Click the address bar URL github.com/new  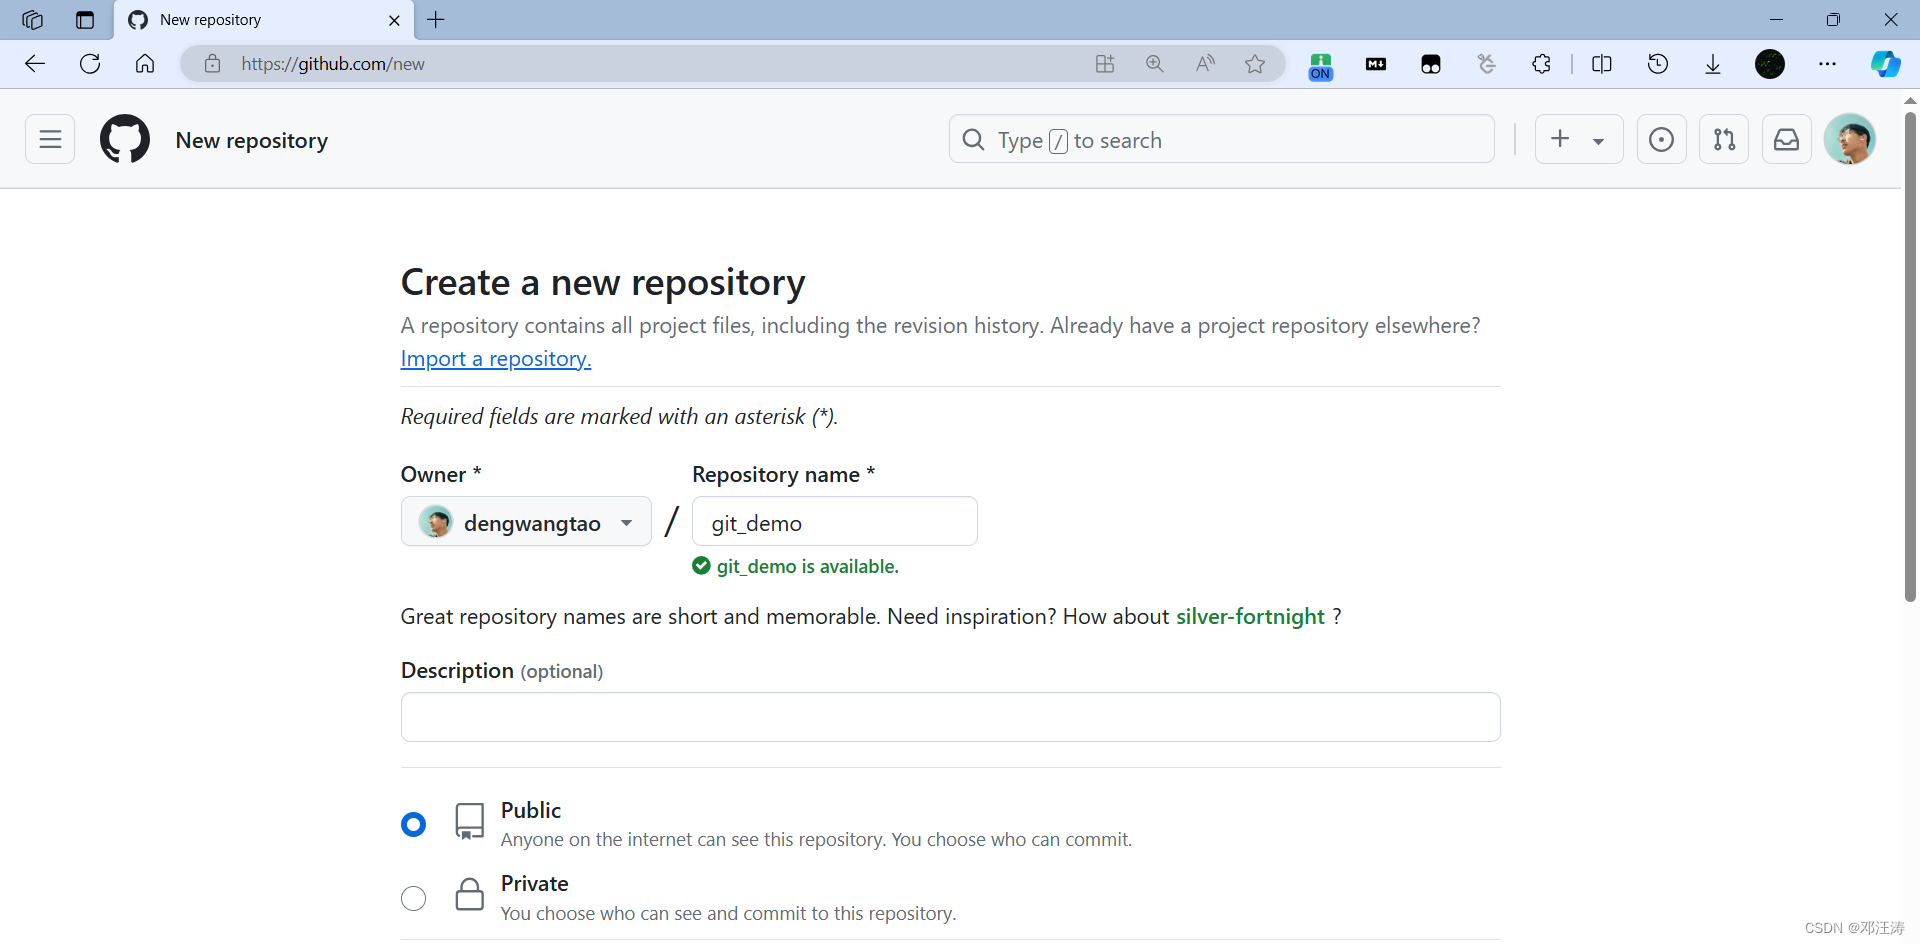pos(333,64)
